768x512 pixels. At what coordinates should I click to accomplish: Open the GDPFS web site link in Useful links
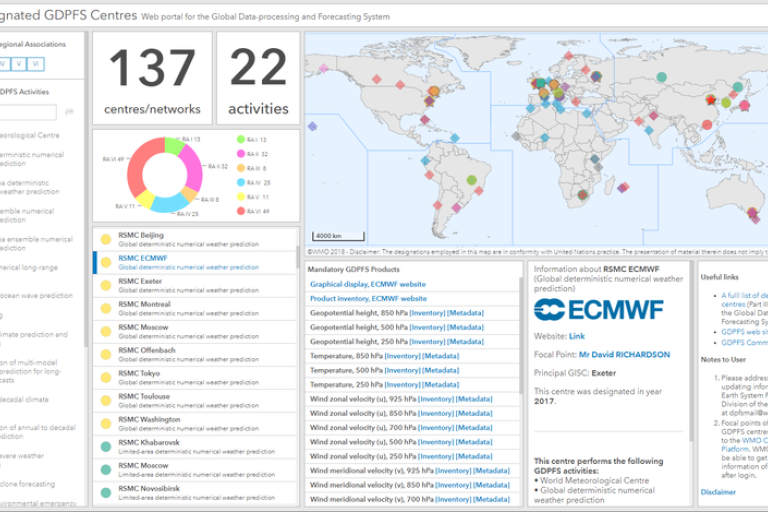744,332
